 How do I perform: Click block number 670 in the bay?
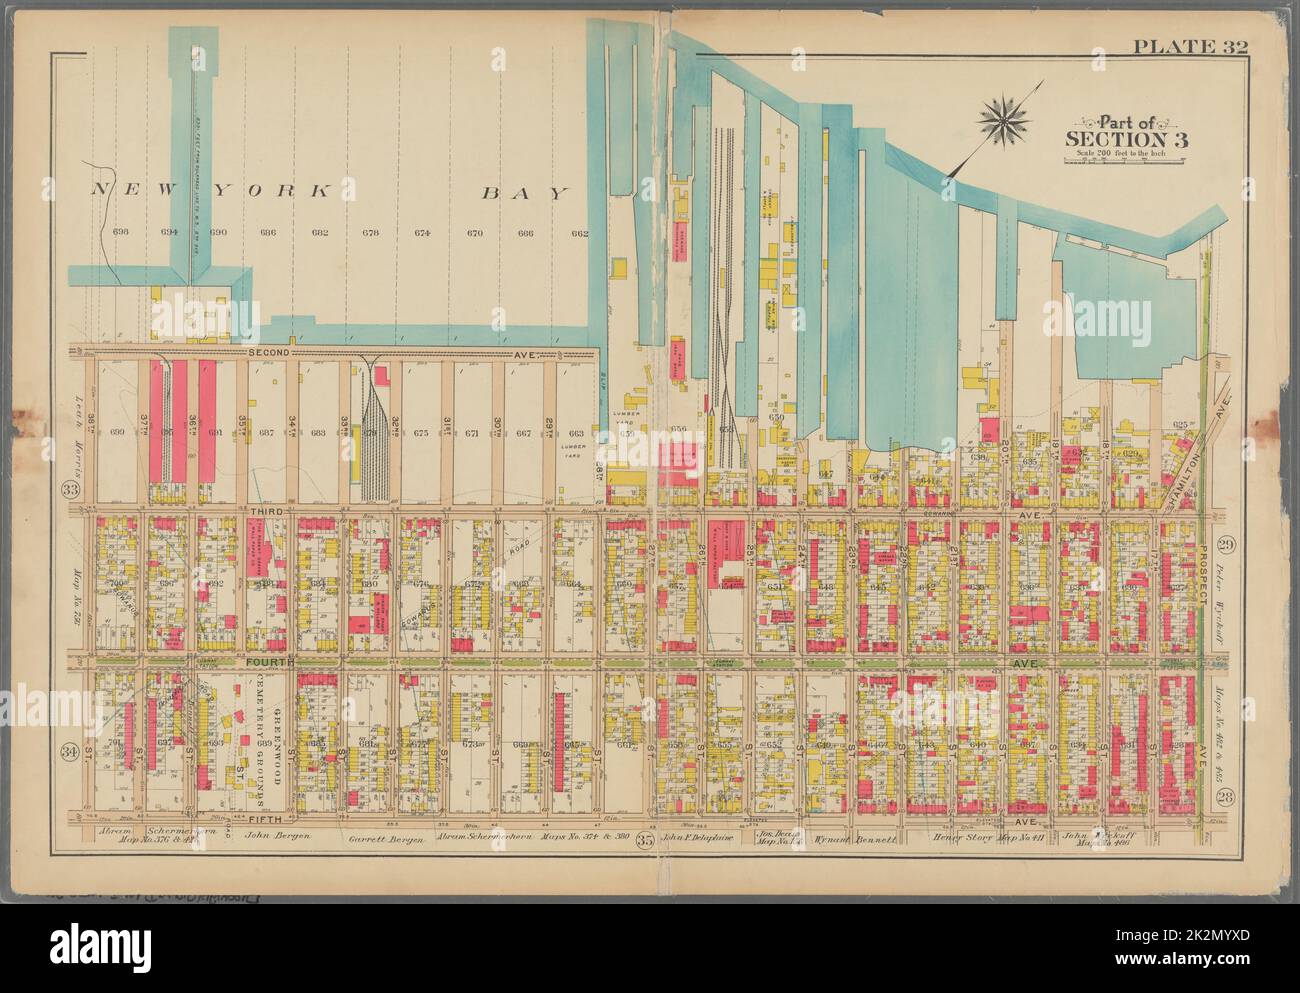[x=474, y=232]
